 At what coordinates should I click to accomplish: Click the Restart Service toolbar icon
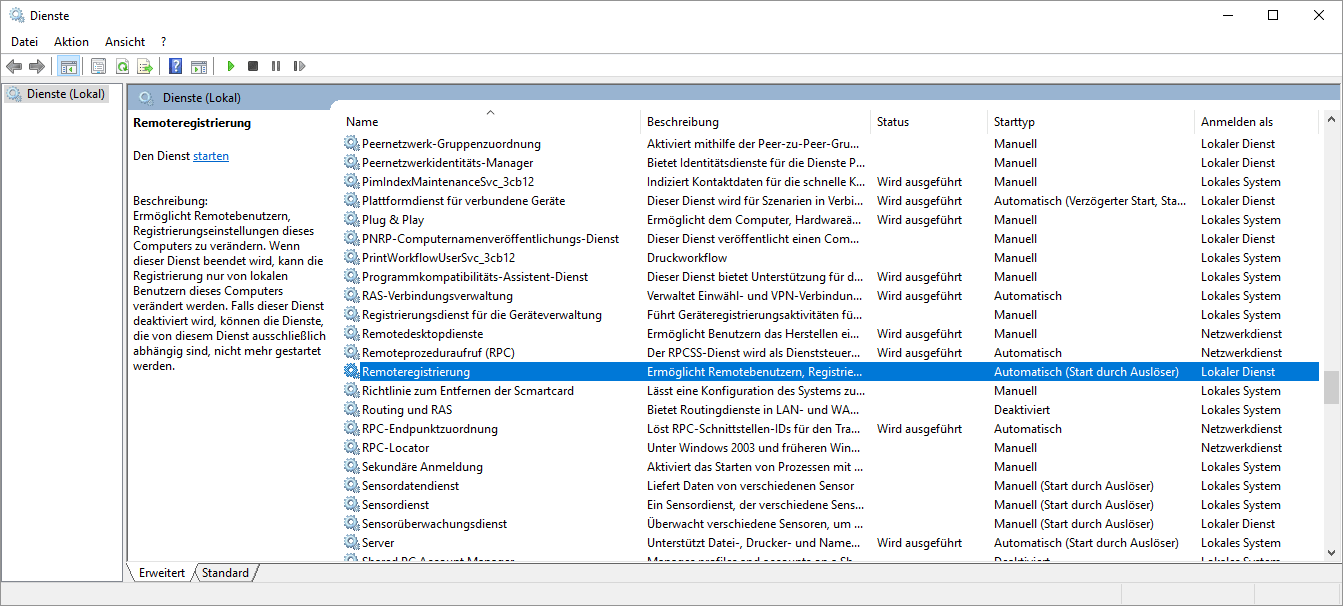pos(299,66)
